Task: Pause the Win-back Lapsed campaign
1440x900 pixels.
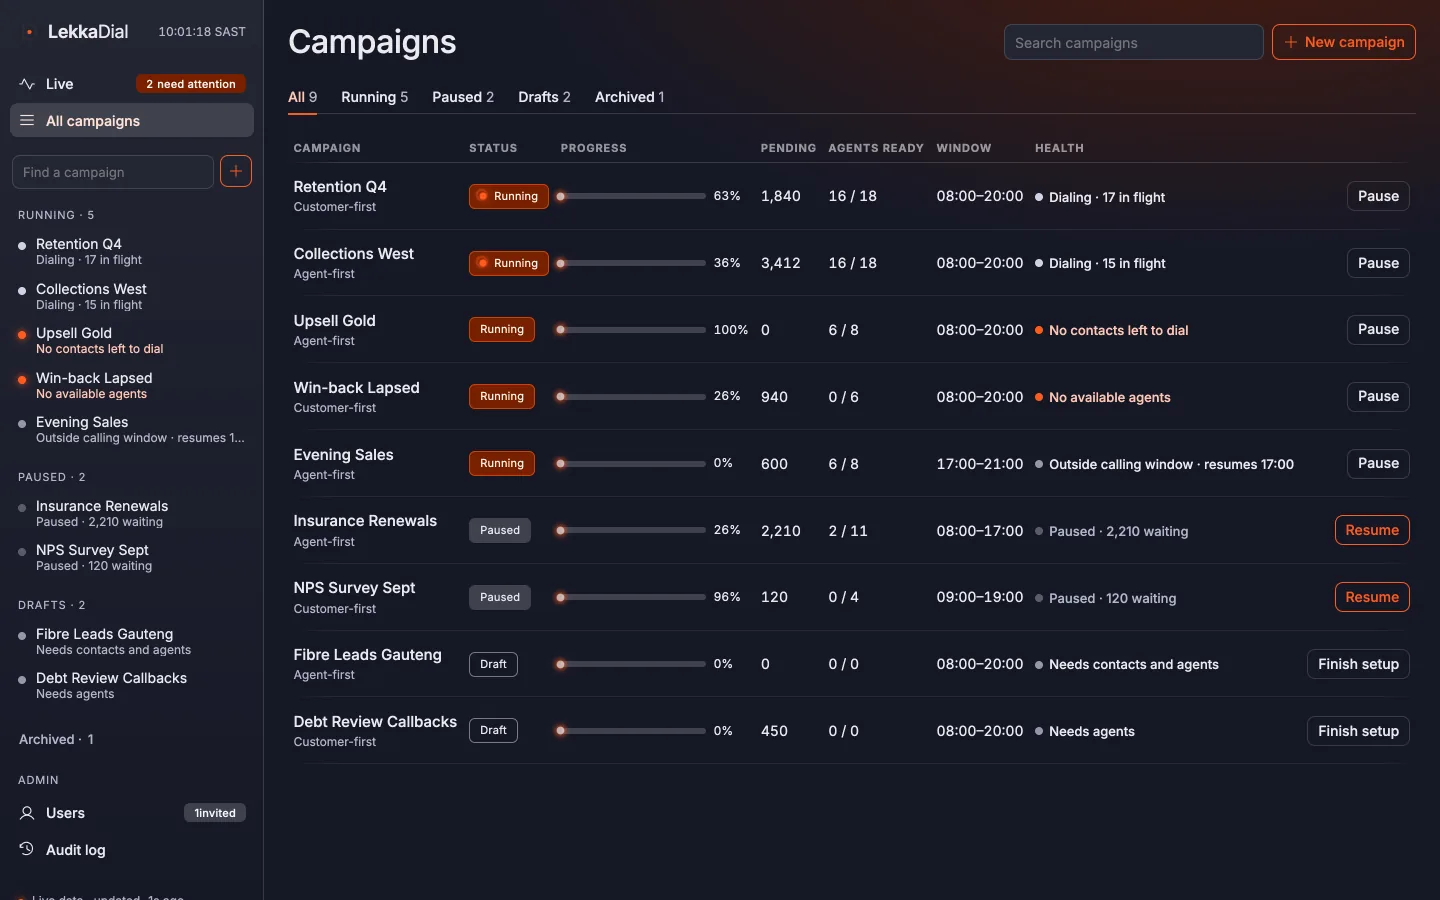Action: [1378, 396]
